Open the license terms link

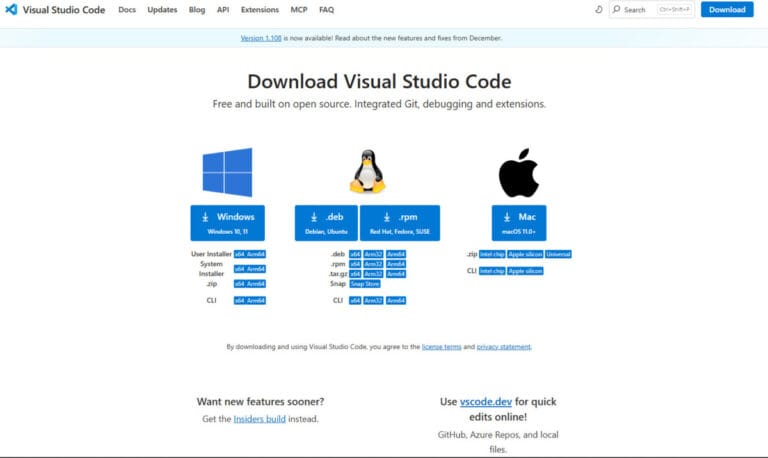(x=441, y=347)
